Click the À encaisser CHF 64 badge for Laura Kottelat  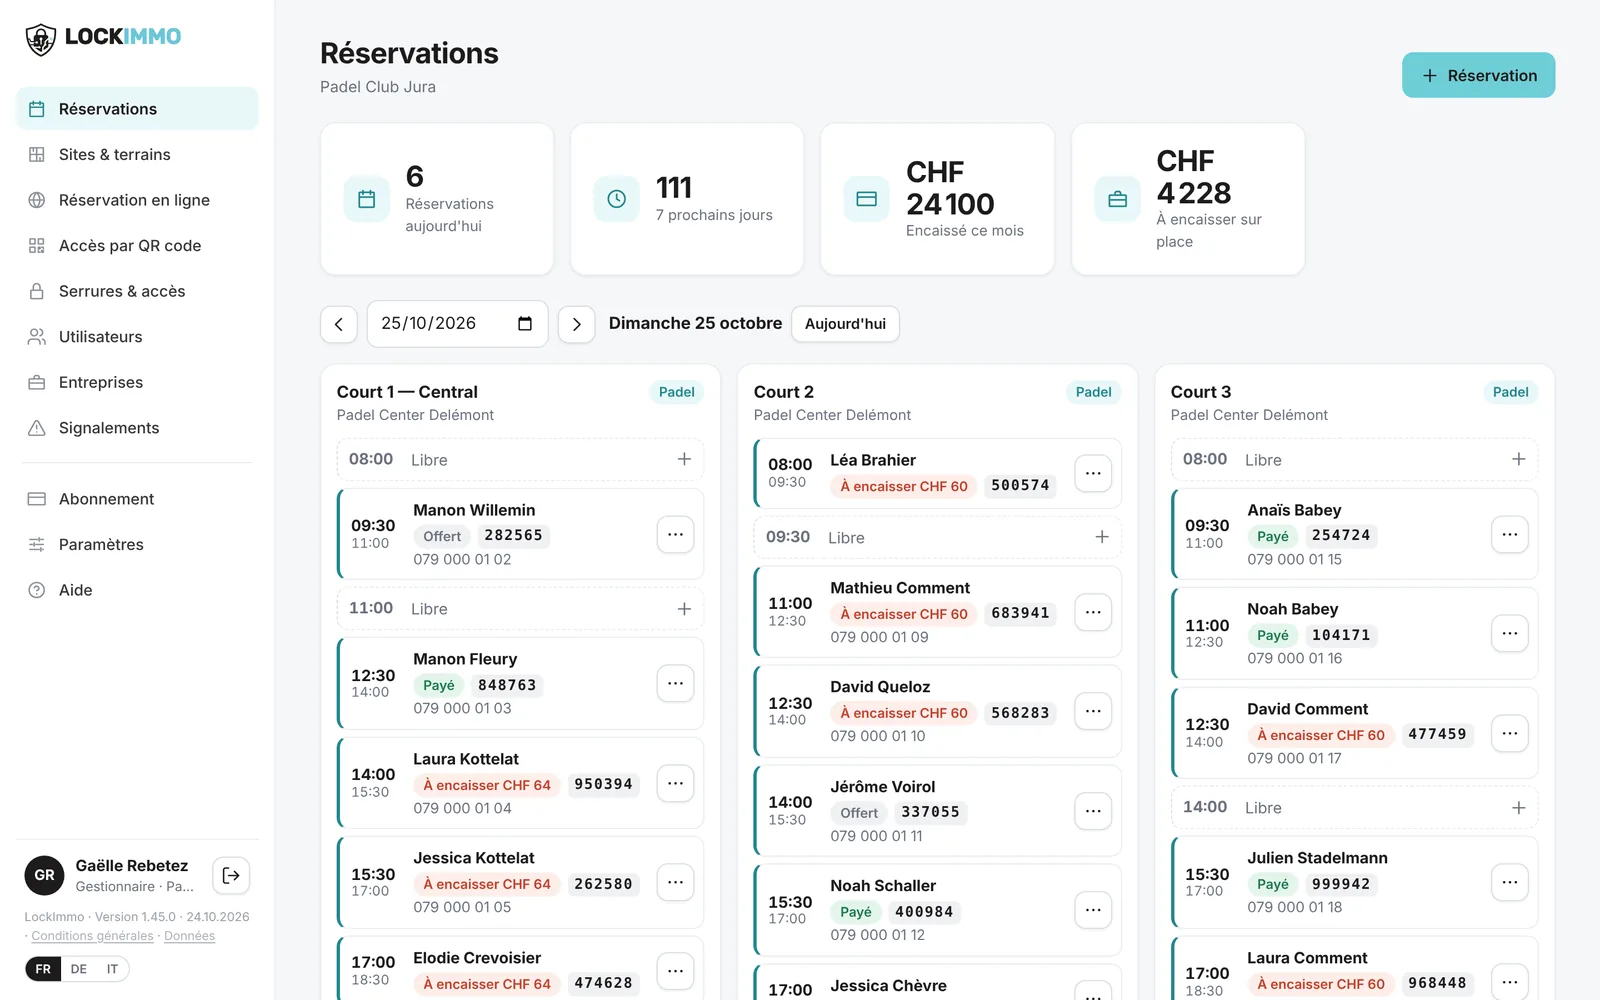pyautogui.click(x=487, y=785)
